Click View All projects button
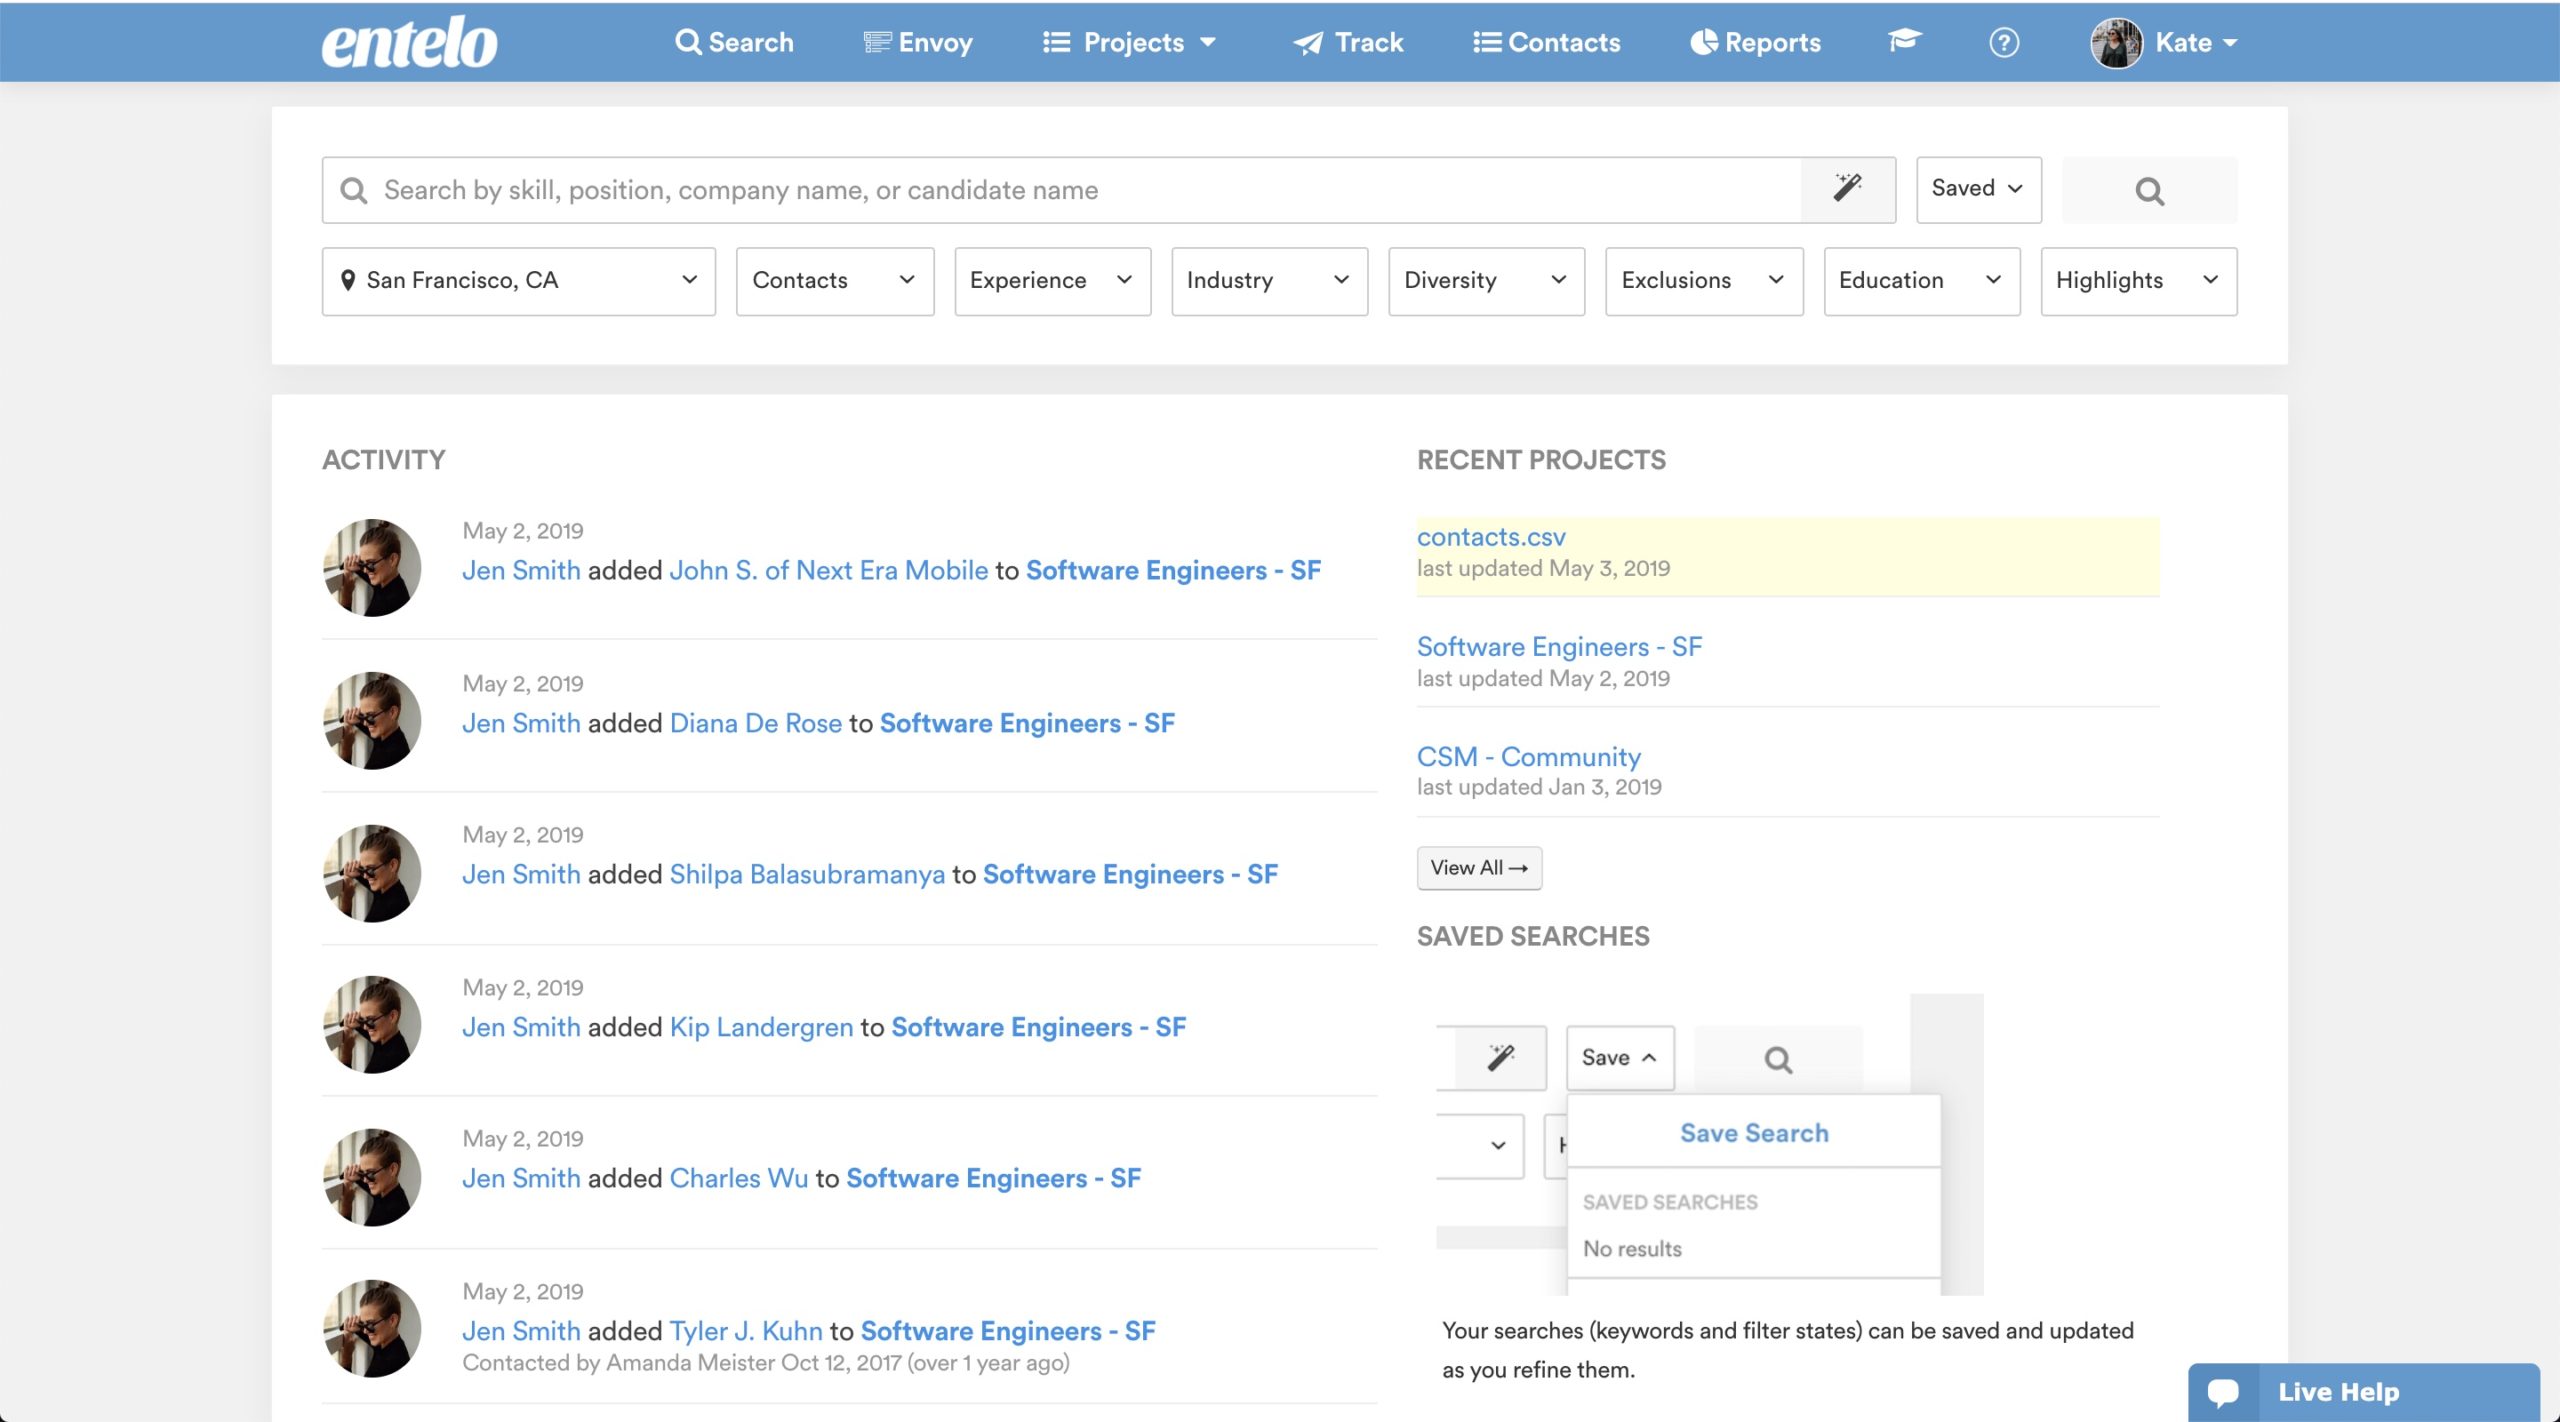 coord(1478,867)
